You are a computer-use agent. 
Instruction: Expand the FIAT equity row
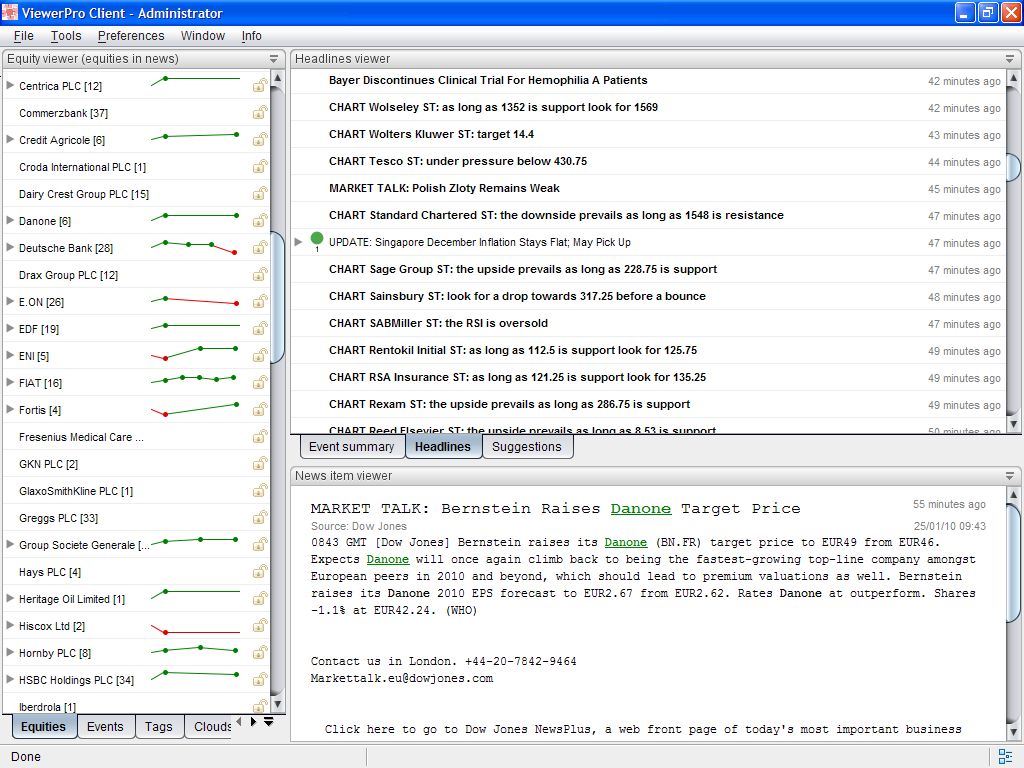coord(10,382)
